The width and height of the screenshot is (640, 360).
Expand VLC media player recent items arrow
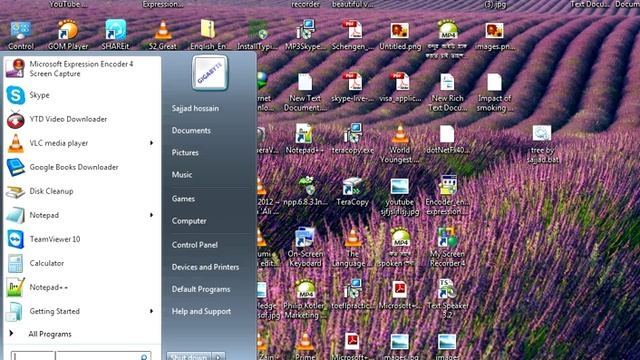click(x=151, y=143)
